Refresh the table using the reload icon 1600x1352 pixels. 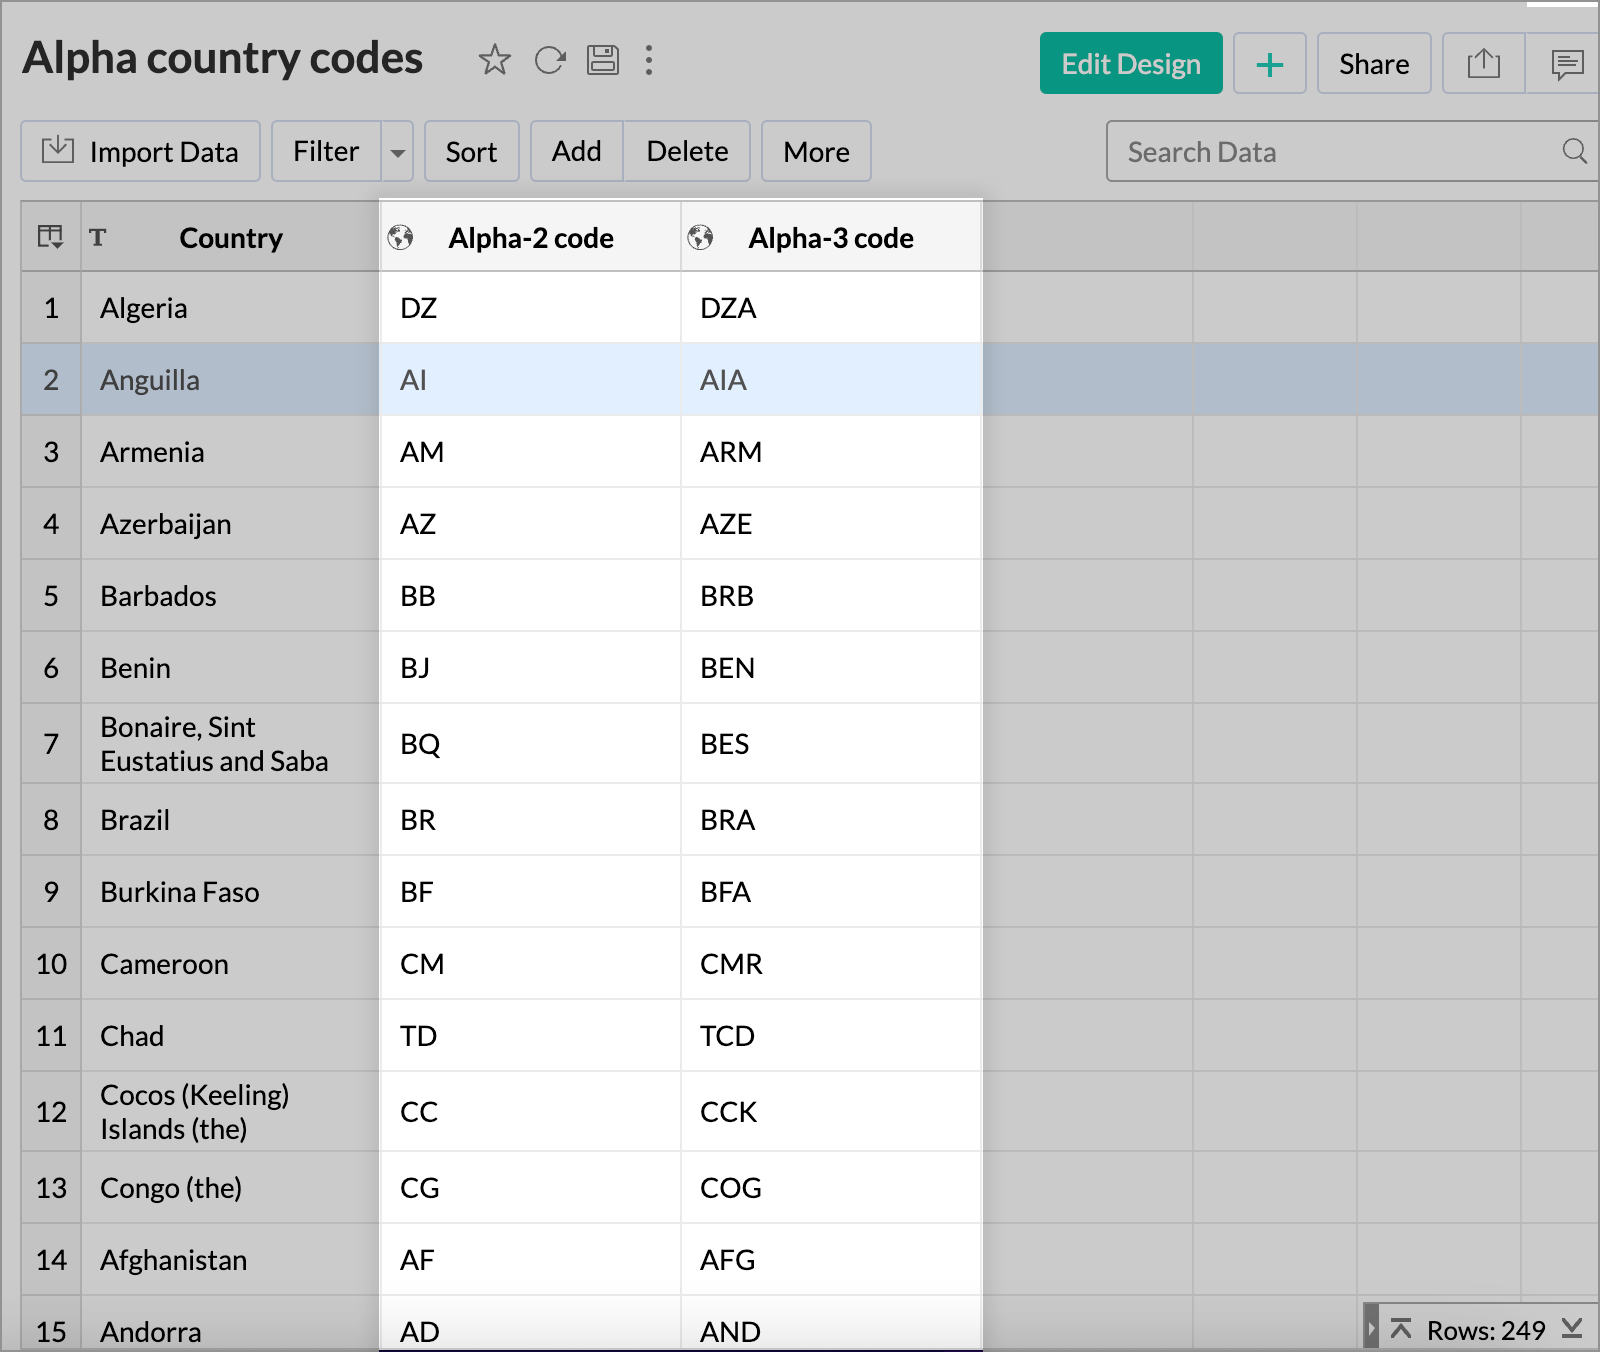550,60
